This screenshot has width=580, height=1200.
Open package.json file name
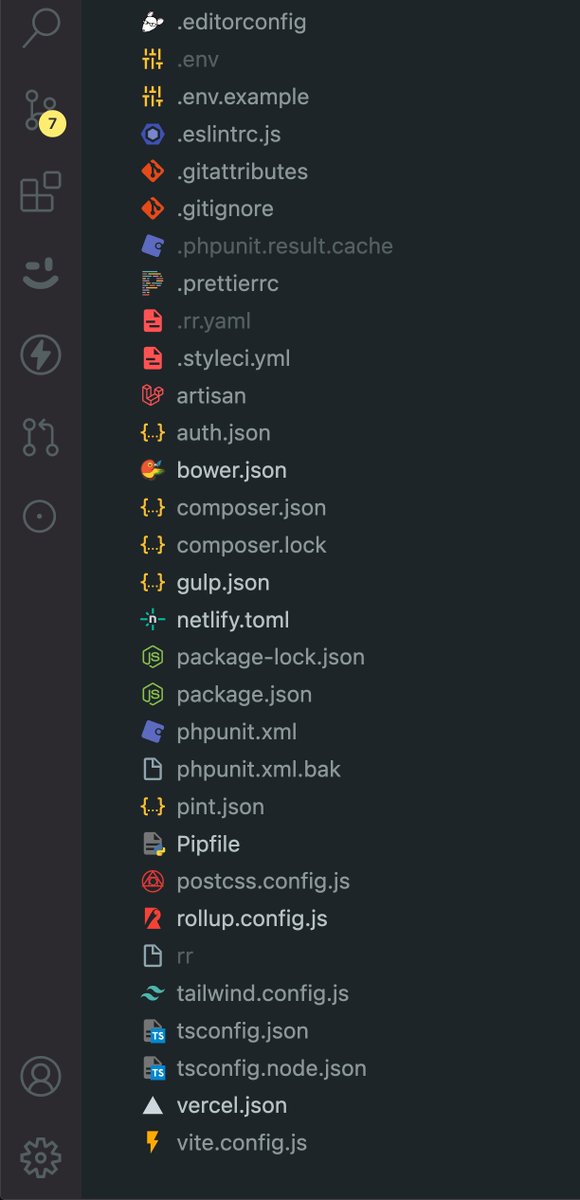[245, 695]
